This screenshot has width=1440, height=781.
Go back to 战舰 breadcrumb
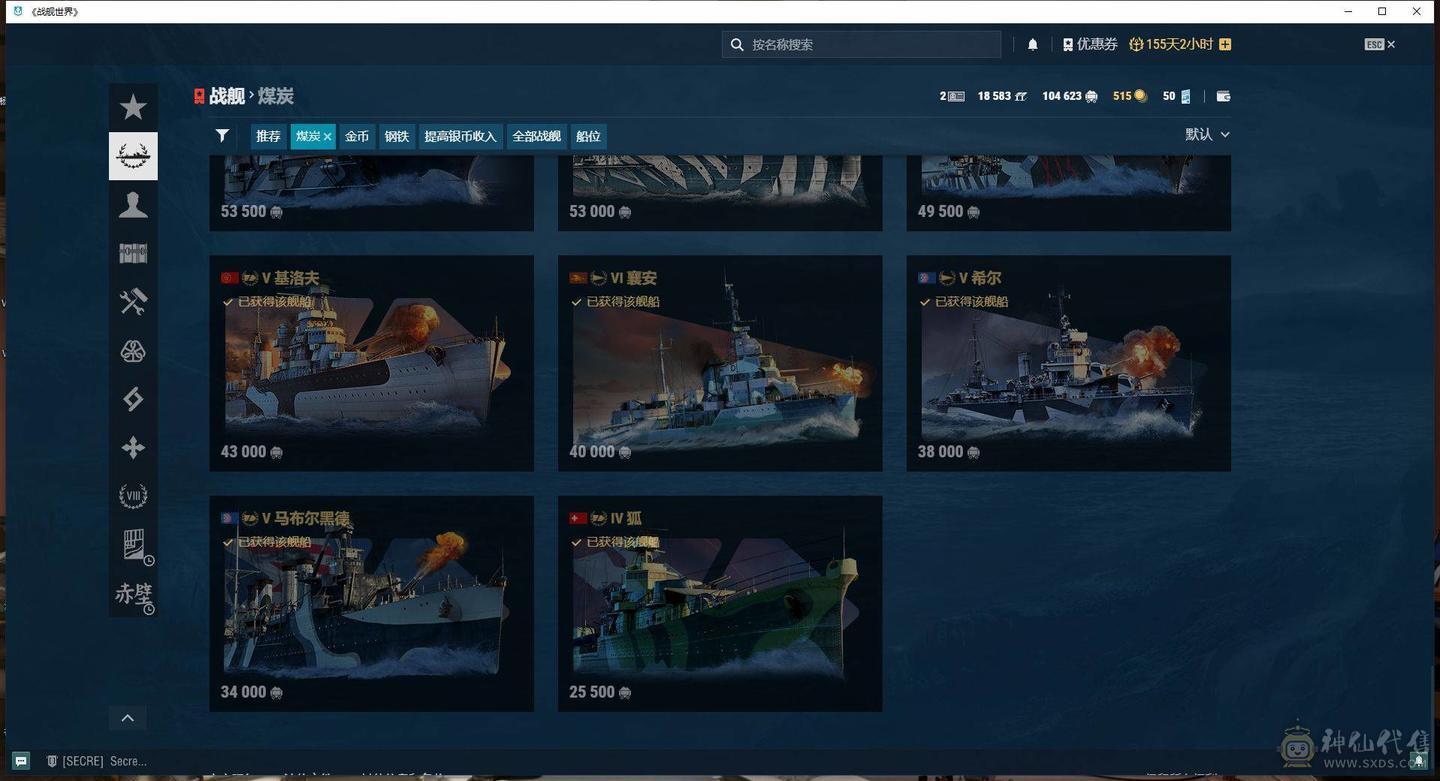(227, 96)
